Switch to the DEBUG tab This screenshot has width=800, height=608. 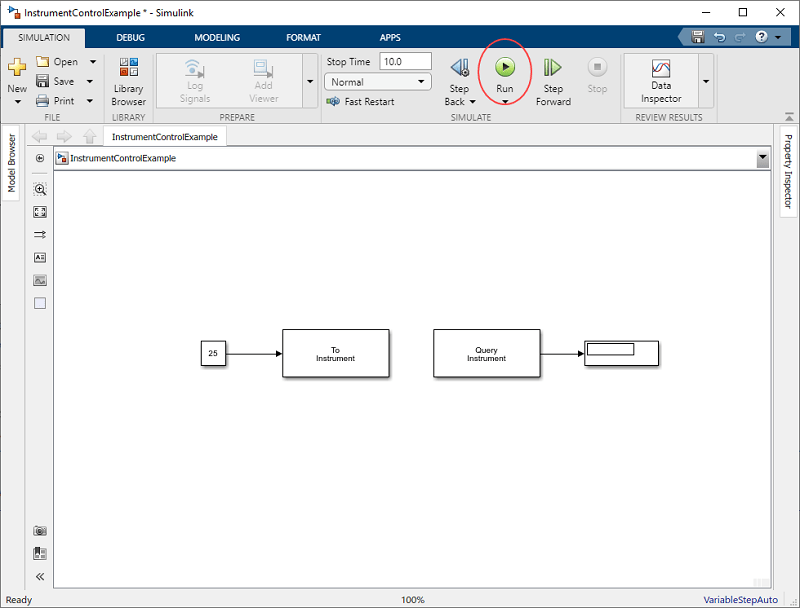click(131, 37)
